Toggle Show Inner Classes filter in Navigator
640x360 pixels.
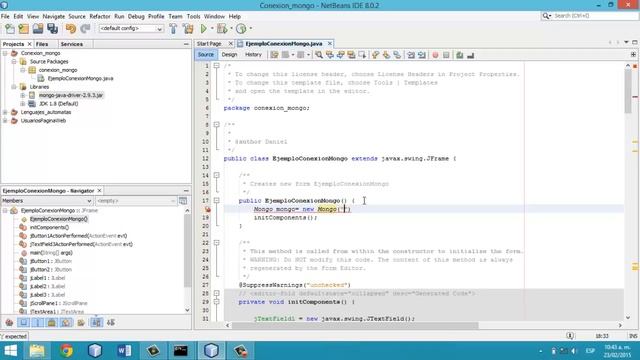click(x=66, y=322)
